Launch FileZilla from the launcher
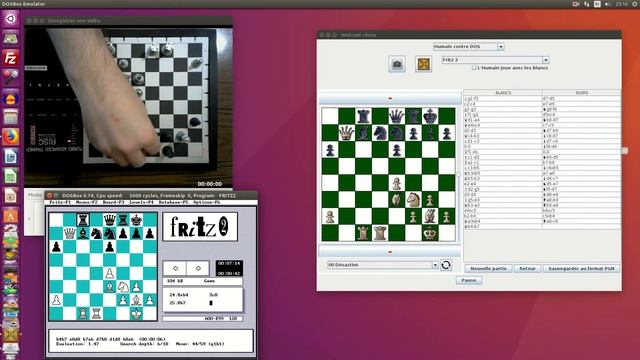The height and width of the screenshot is (360, 640). point(10,58)
